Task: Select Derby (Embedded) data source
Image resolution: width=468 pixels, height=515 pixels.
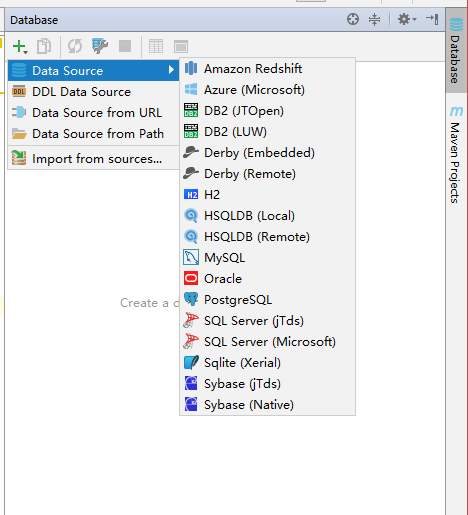Action: coord(267,153)
